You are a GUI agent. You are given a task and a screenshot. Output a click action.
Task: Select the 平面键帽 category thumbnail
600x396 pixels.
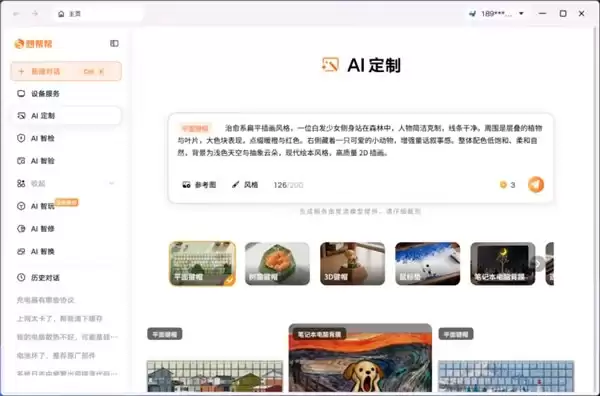pos(202,264)
